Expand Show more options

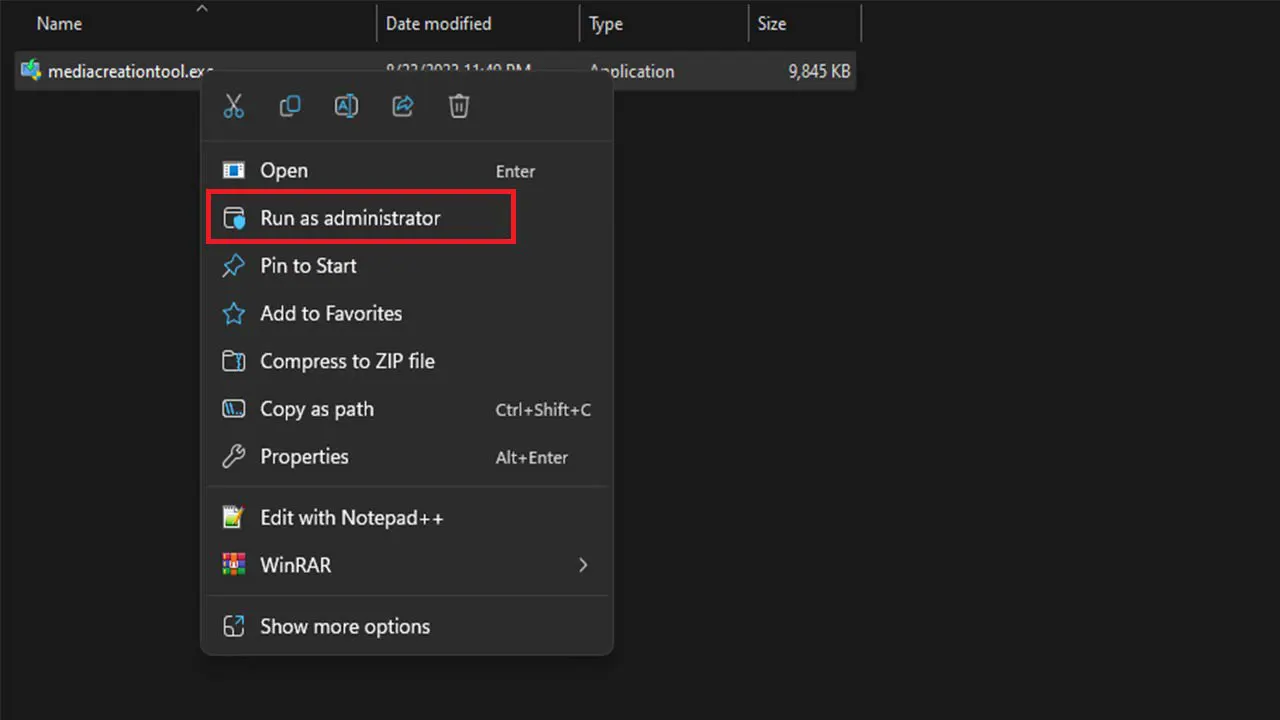point(345,627)
